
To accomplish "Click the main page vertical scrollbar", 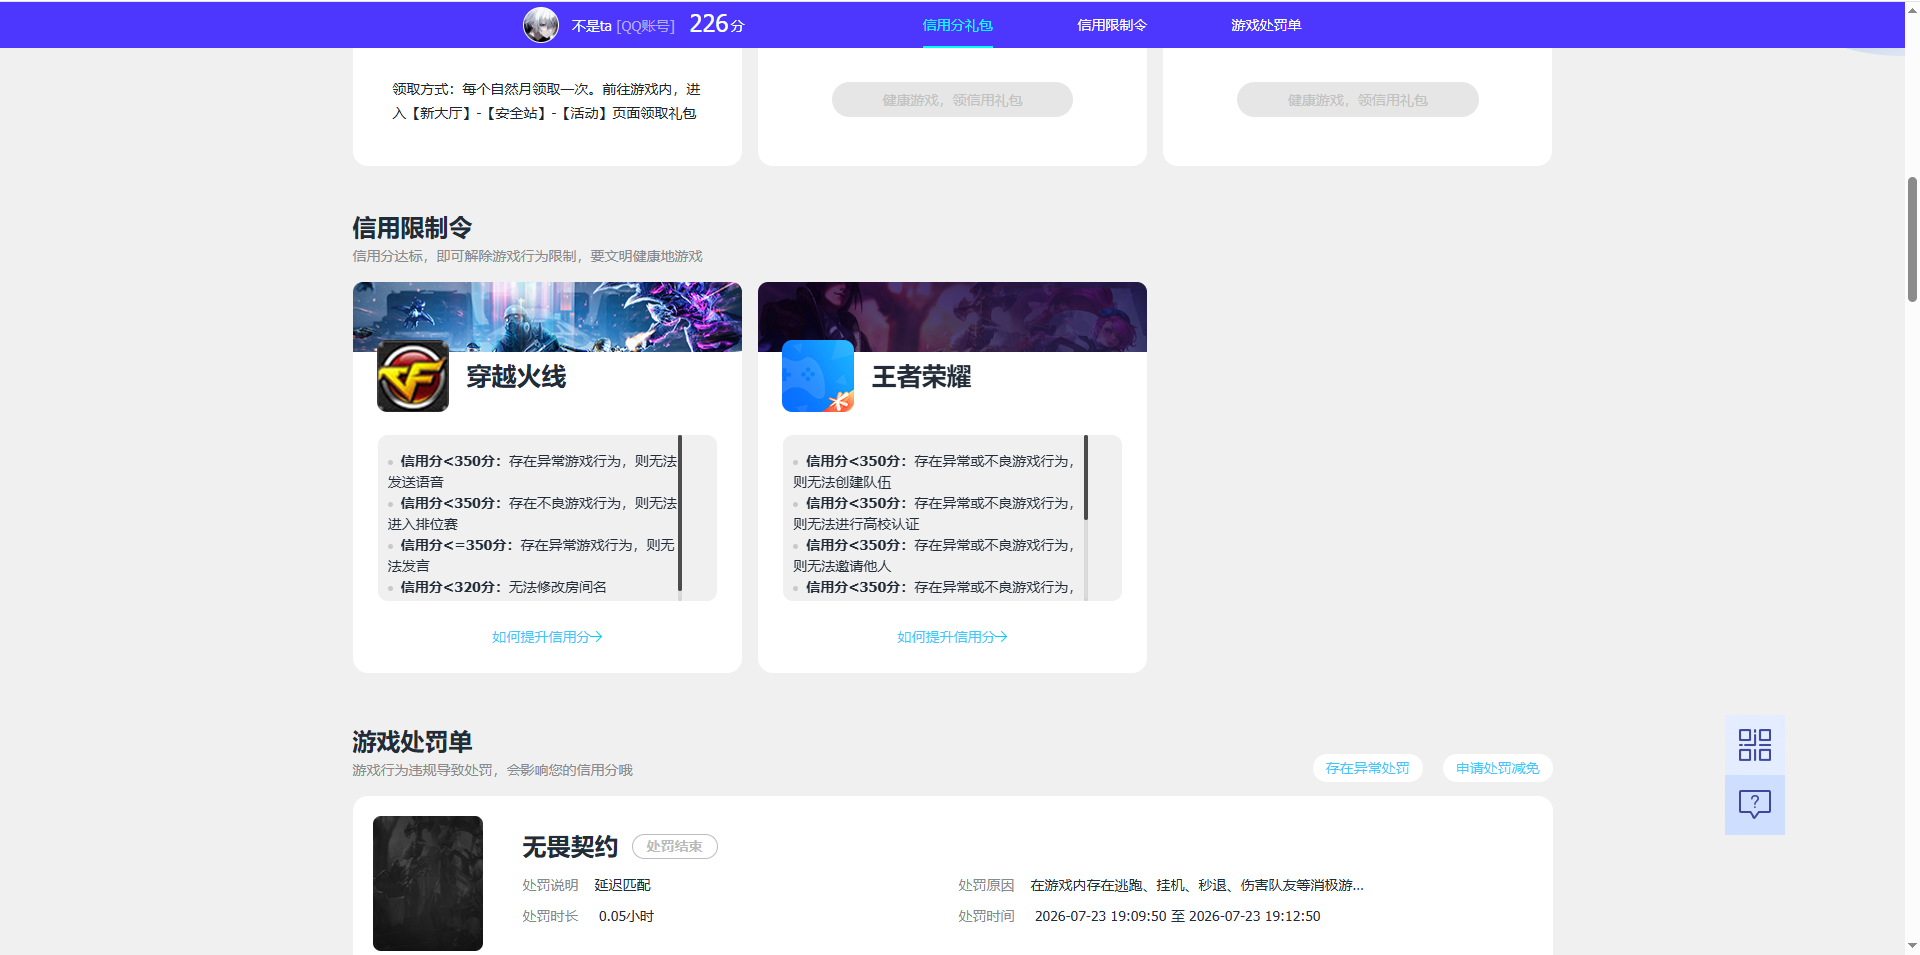I will click(1912, 240).
